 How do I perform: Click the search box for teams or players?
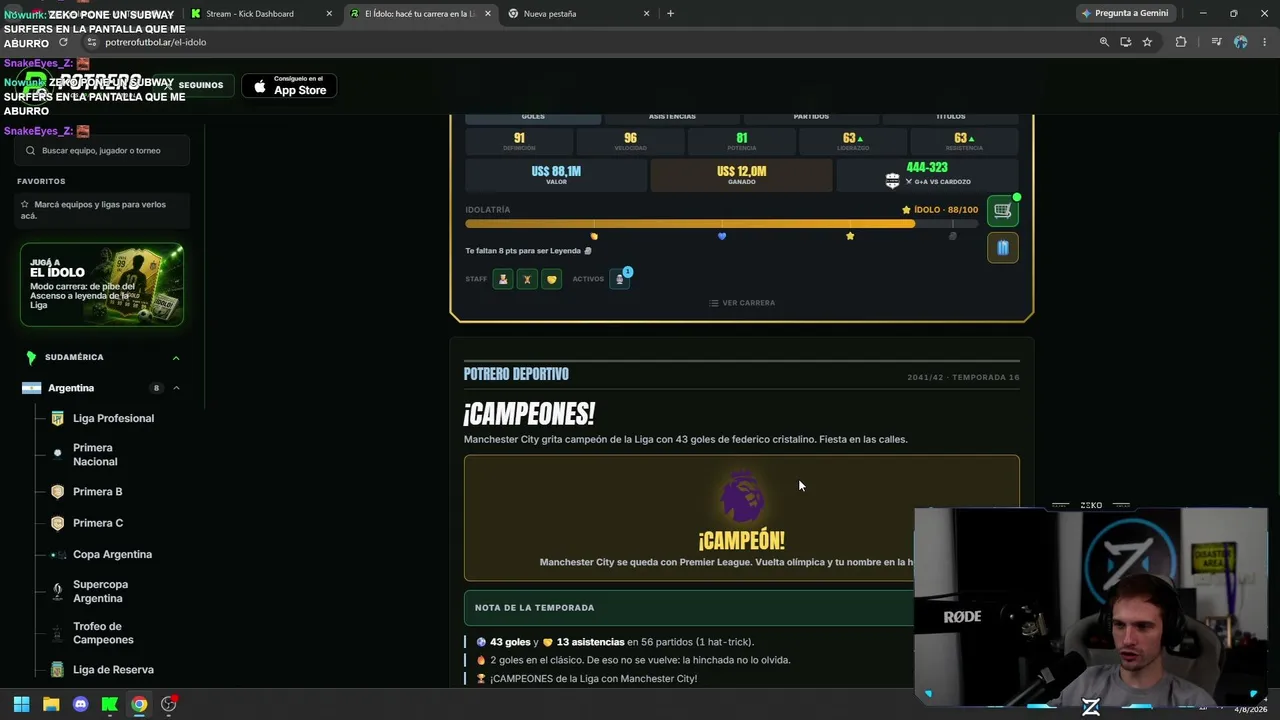tap(102, 151)
